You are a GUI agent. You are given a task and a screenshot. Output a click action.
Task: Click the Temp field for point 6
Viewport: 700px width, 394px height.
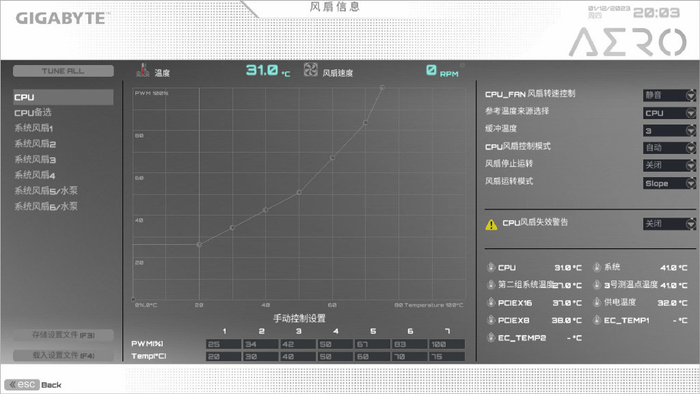(409, 357)
